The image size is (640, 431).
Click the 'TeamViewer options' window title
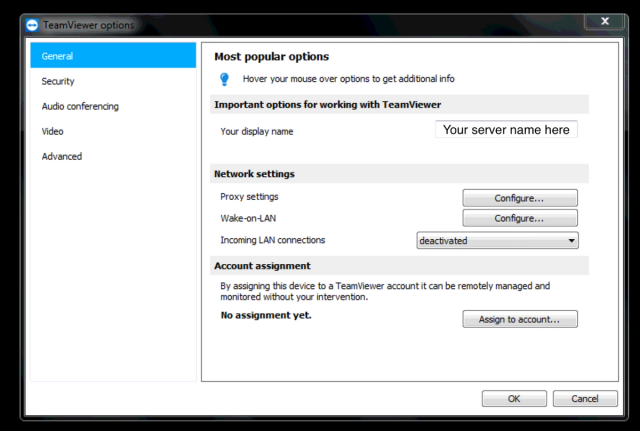tap(89, 25)
